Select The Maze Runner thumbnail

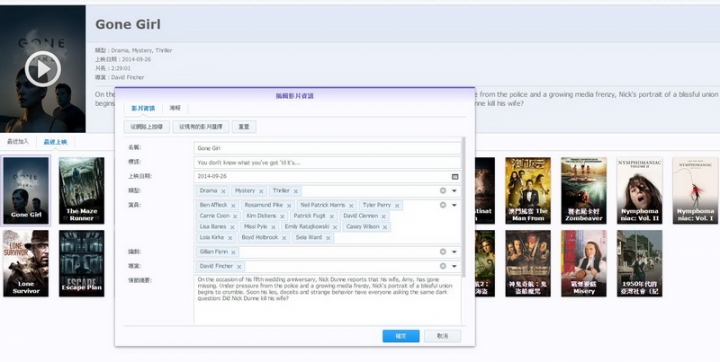81,190
